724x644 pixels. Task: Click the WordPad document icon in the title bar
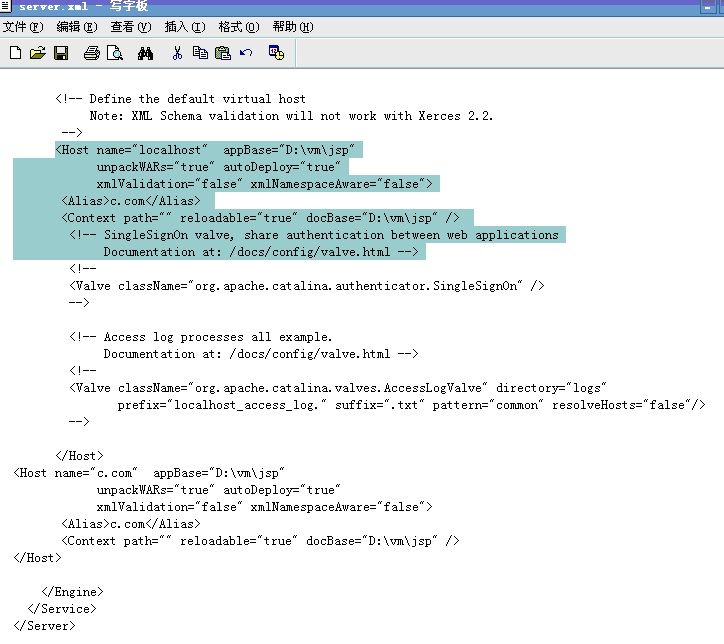[x=6, y=6]
